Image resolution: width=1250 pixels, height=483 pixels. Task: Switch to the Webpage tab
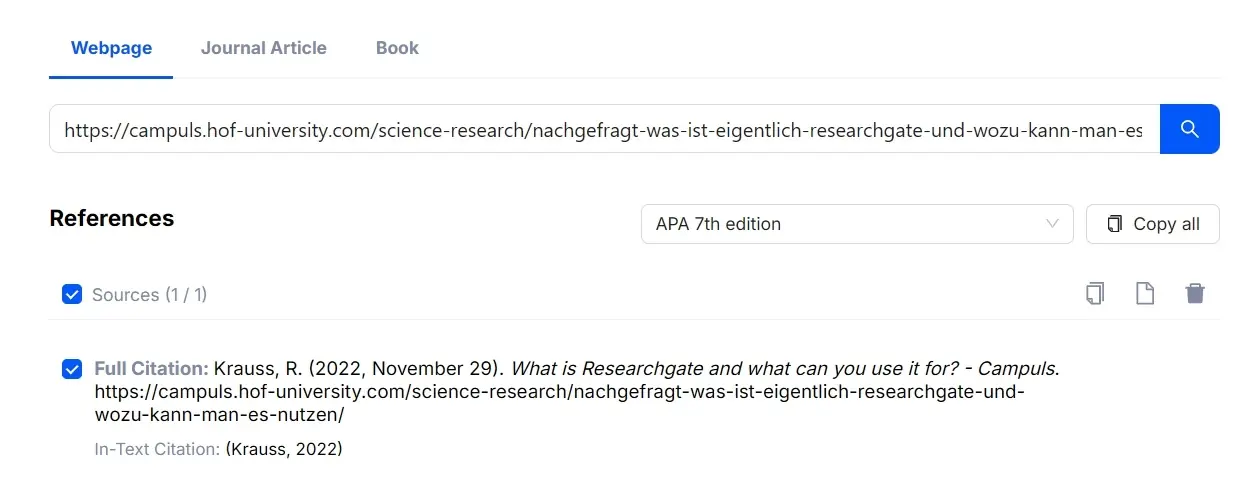click(111, 48)
